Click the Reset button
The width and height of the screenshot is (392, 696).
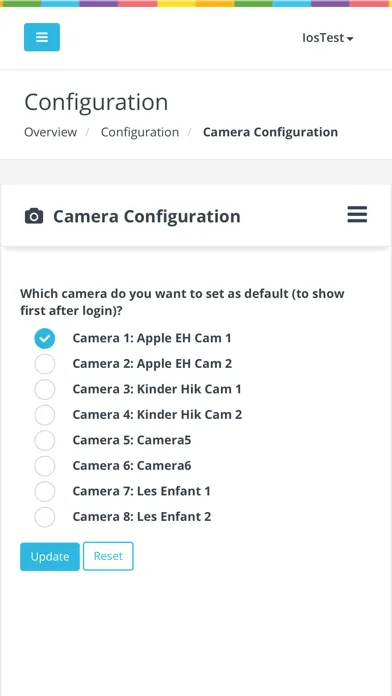point(108,556)
